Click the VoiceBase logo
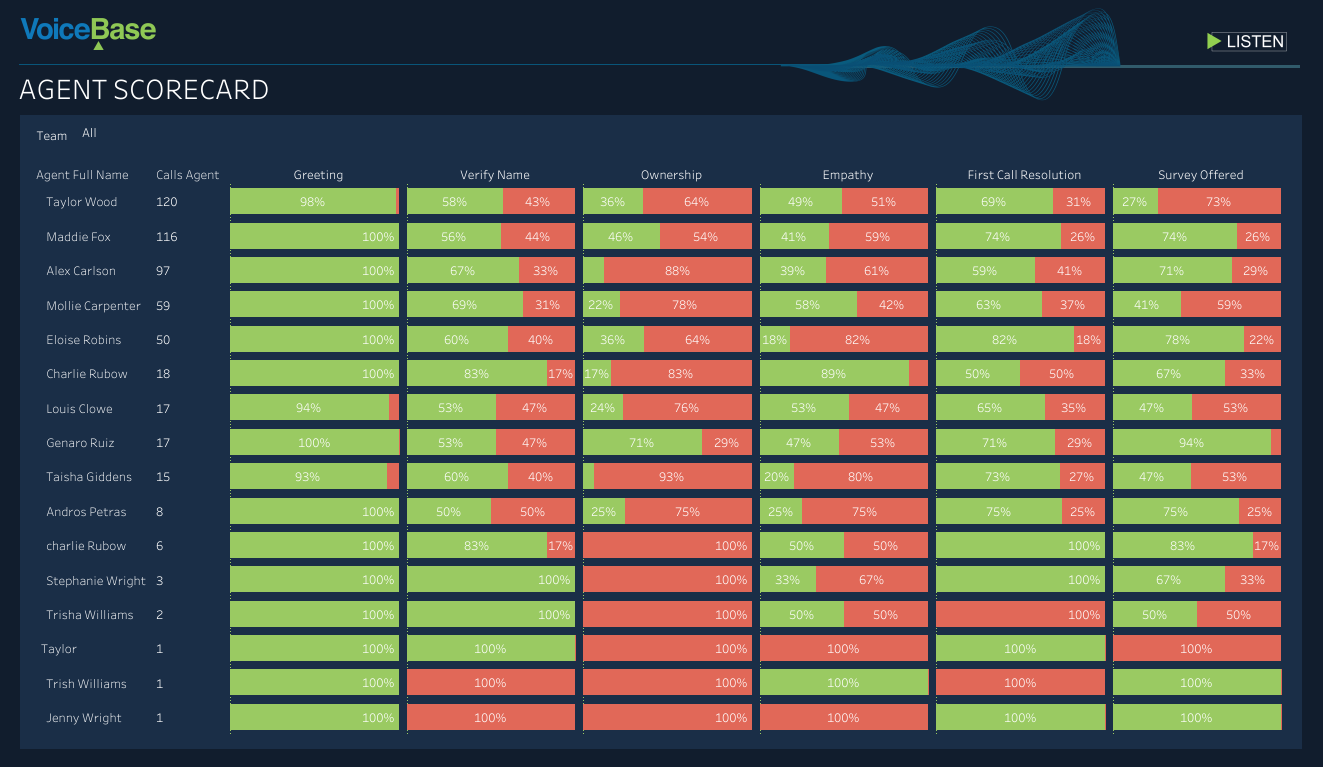This screenshot has height=767, width=1323. (88, 31)
